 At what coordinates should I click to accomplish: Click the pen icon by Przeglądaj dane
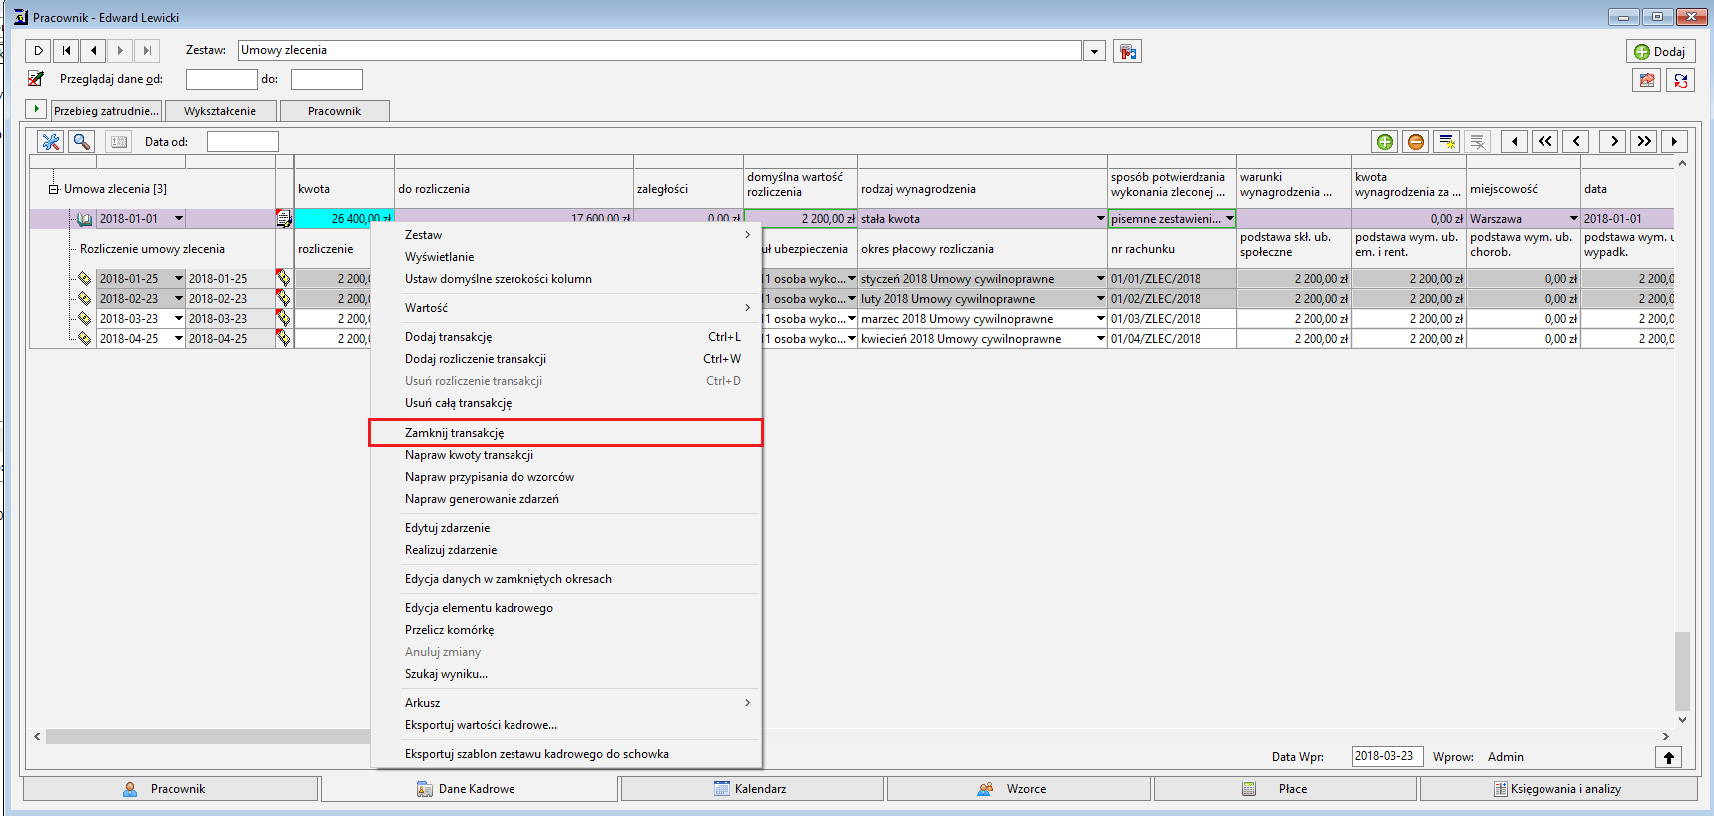point(36,78)
